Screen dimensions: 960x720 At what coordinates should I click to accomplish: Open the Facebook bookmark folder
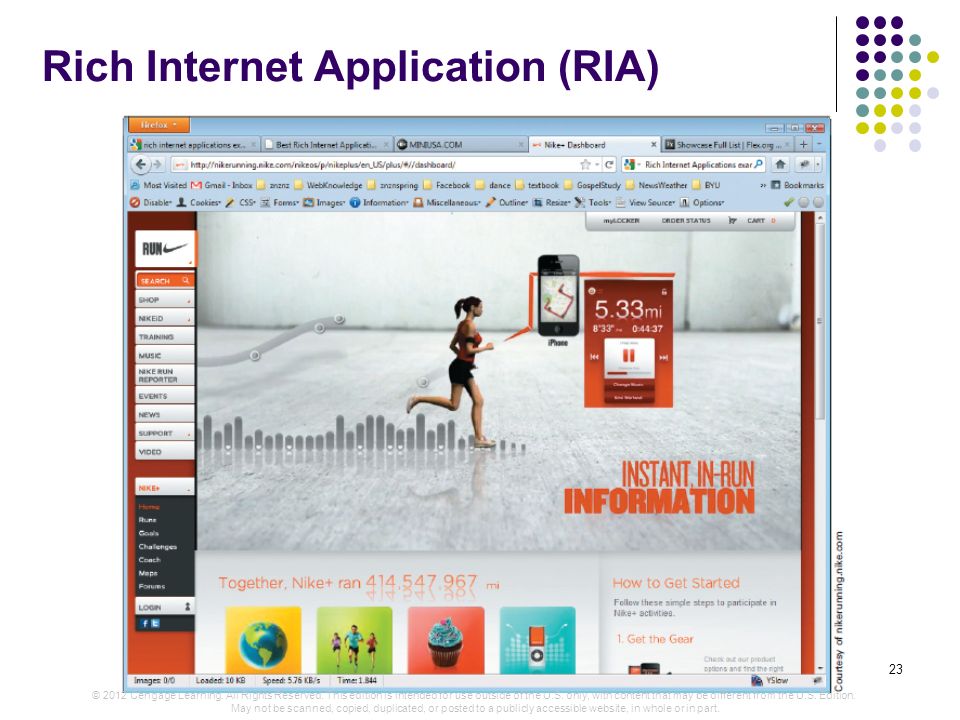(x=446, y=185)
